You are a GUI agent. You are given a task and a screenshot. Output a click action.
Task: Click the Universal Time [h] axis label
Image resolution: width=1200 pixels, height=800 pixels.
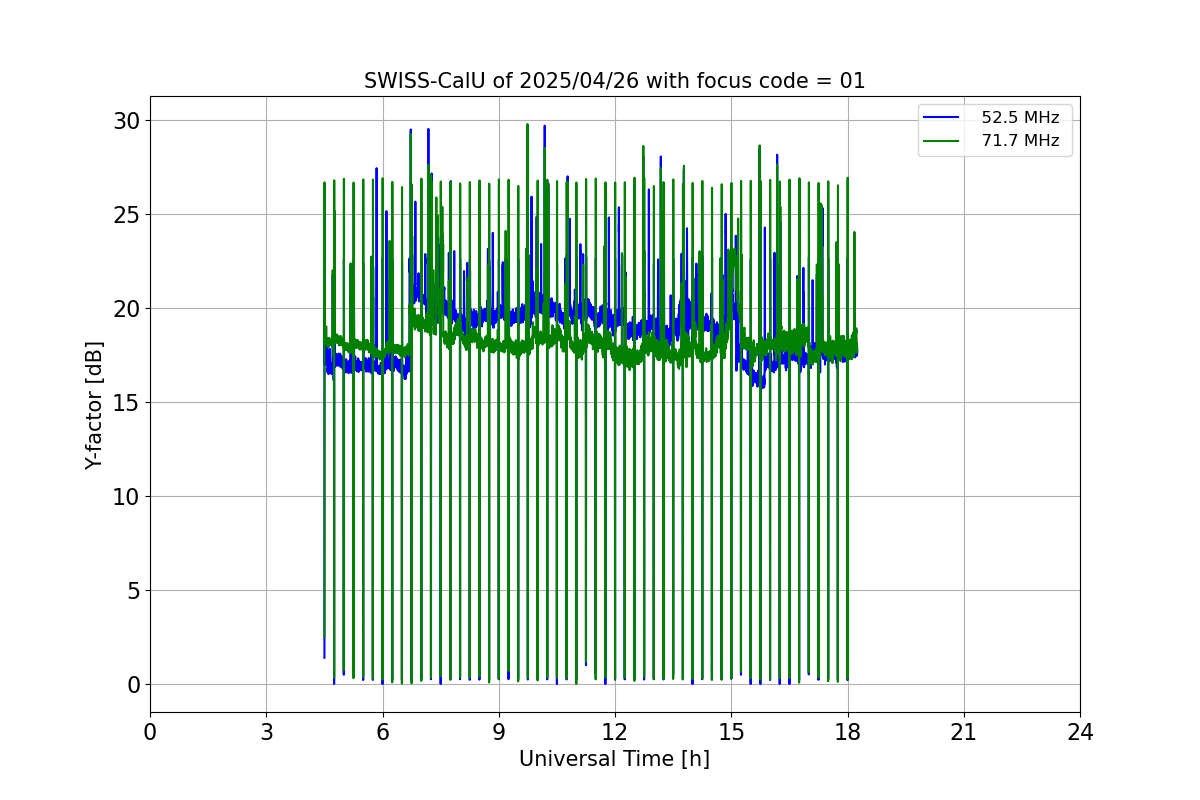pyautogui.click(x=614, y=759)
